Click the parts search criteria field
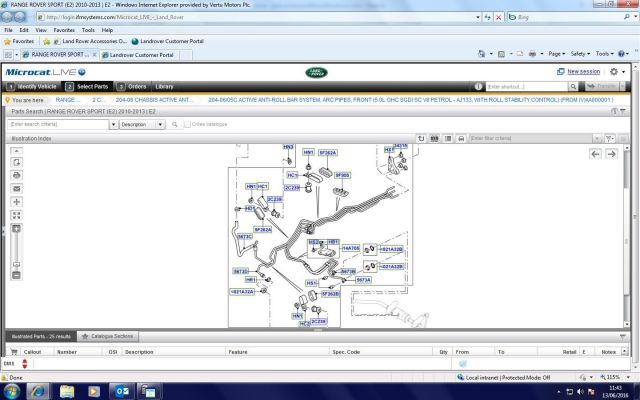The height and width of the screenshot is (400, 640). point(58,124)
